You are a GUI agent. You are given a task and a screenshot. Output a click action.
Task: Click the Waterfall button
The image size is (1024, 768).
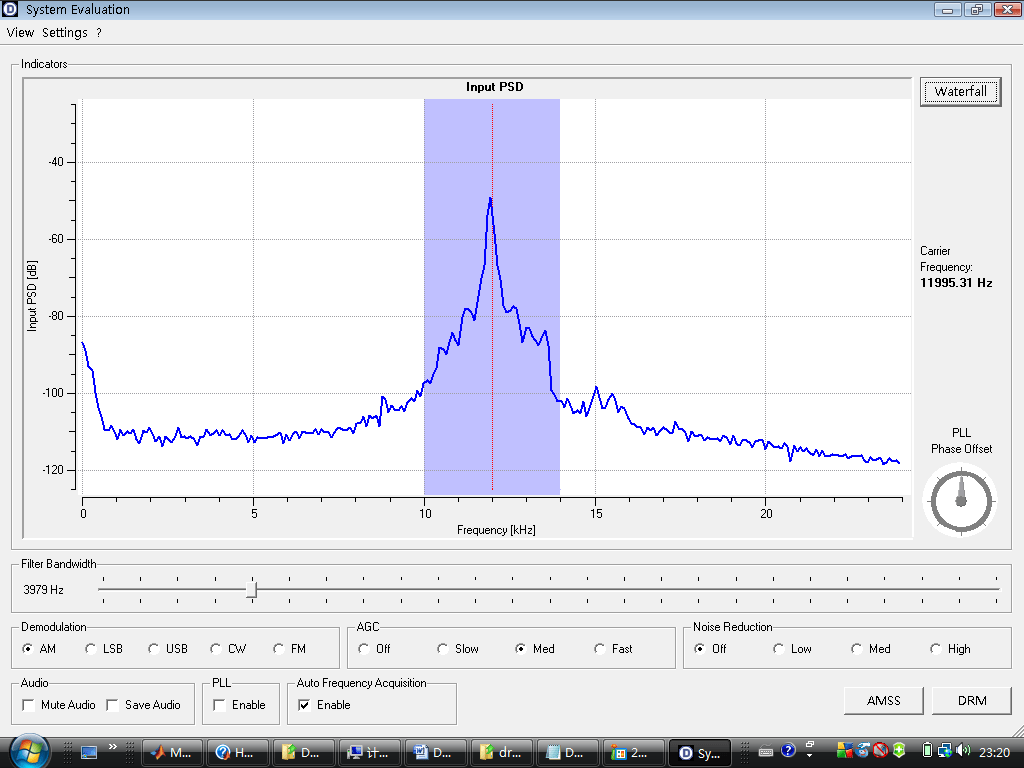(x=960, y=91)
